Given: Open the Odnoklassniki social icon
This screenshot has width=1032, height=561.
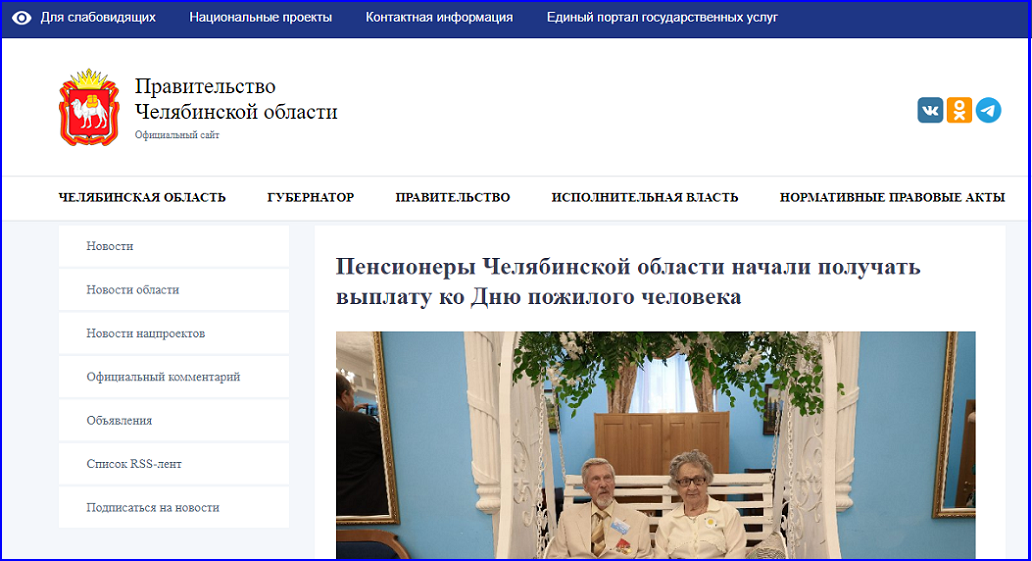Looking at the screenshot, I should [x=959, y=110].
